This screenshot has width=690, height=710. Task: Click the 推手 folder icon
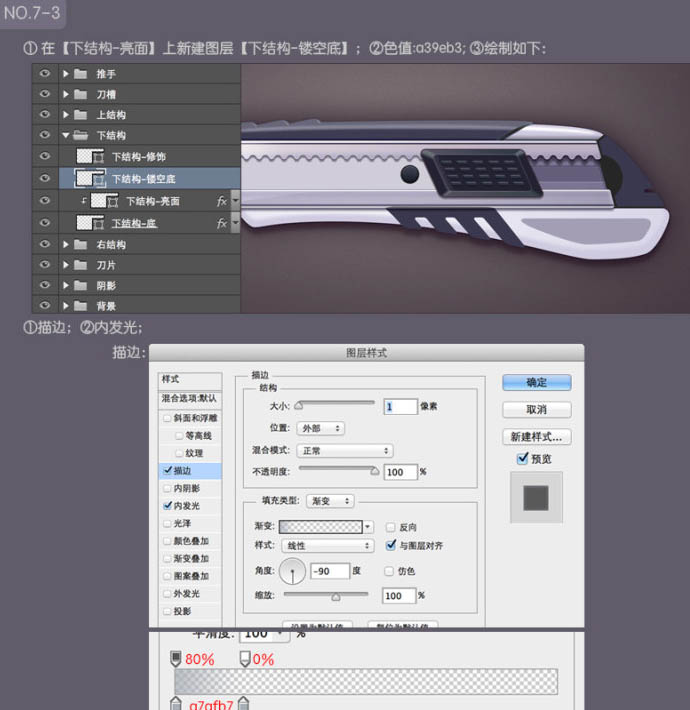(81, 74)
